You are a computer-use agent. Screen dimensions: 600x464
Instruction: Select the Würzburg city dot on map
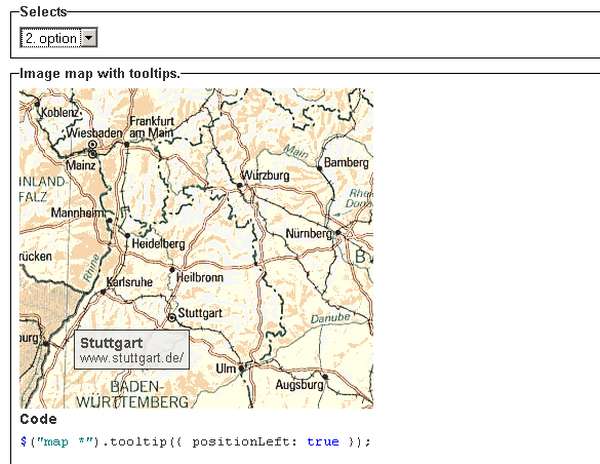click(x=241, y=185)
